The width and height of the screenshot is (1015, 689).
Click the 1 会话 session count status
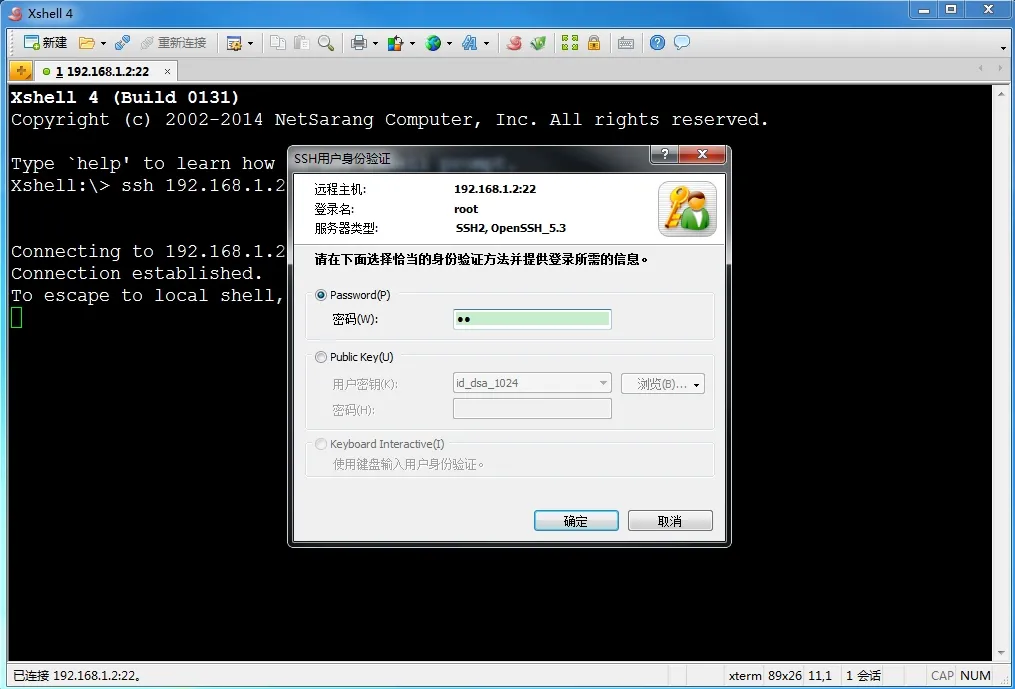863,675
